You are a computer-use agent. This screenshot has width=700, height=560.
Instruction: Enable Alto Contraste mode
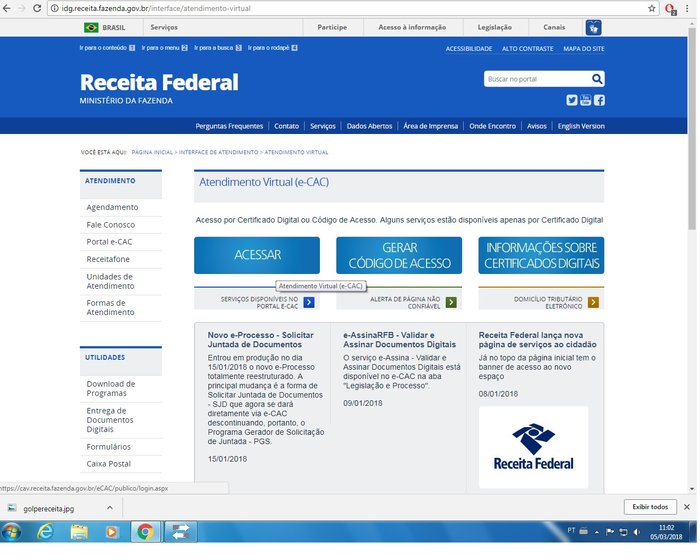tap(527, 48)
